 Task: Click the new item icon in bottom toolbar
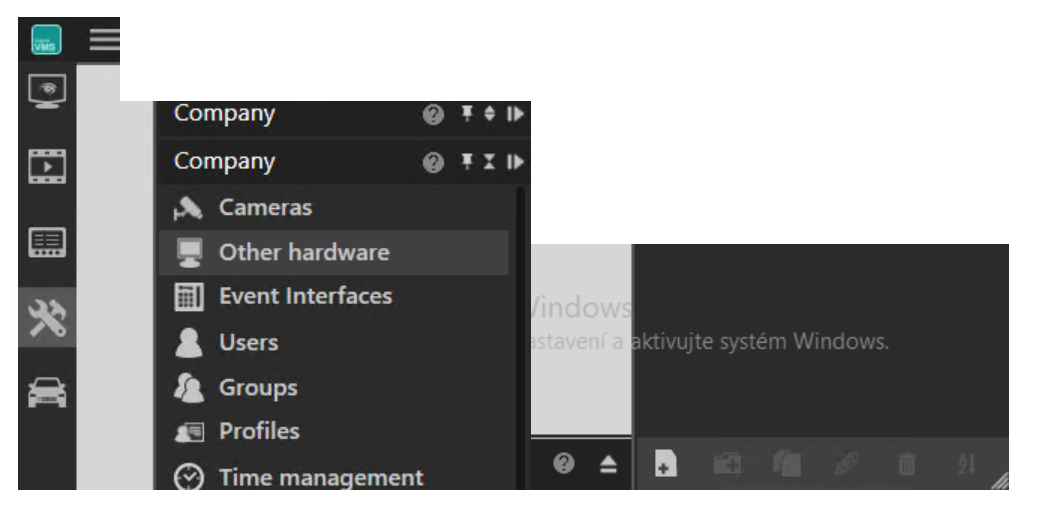(662, 465)
